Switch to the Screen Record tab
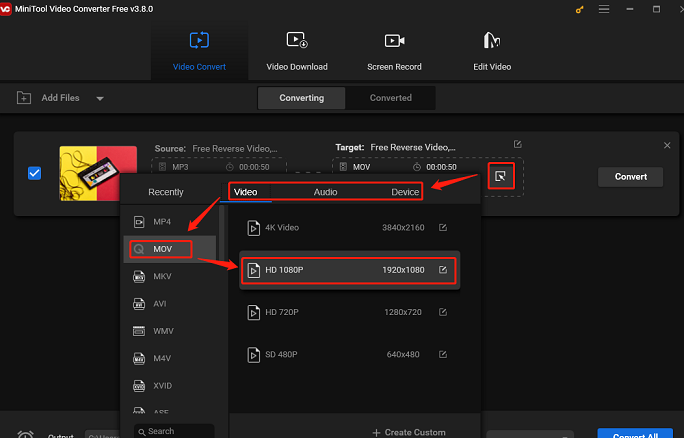 click(x=394, y=51)
